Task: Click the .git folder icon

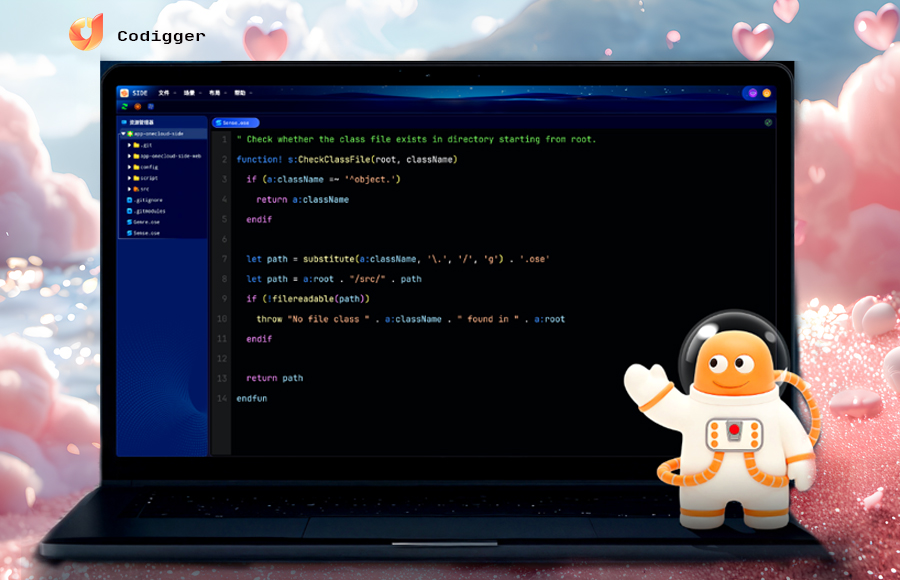Action: click(137, 145)
